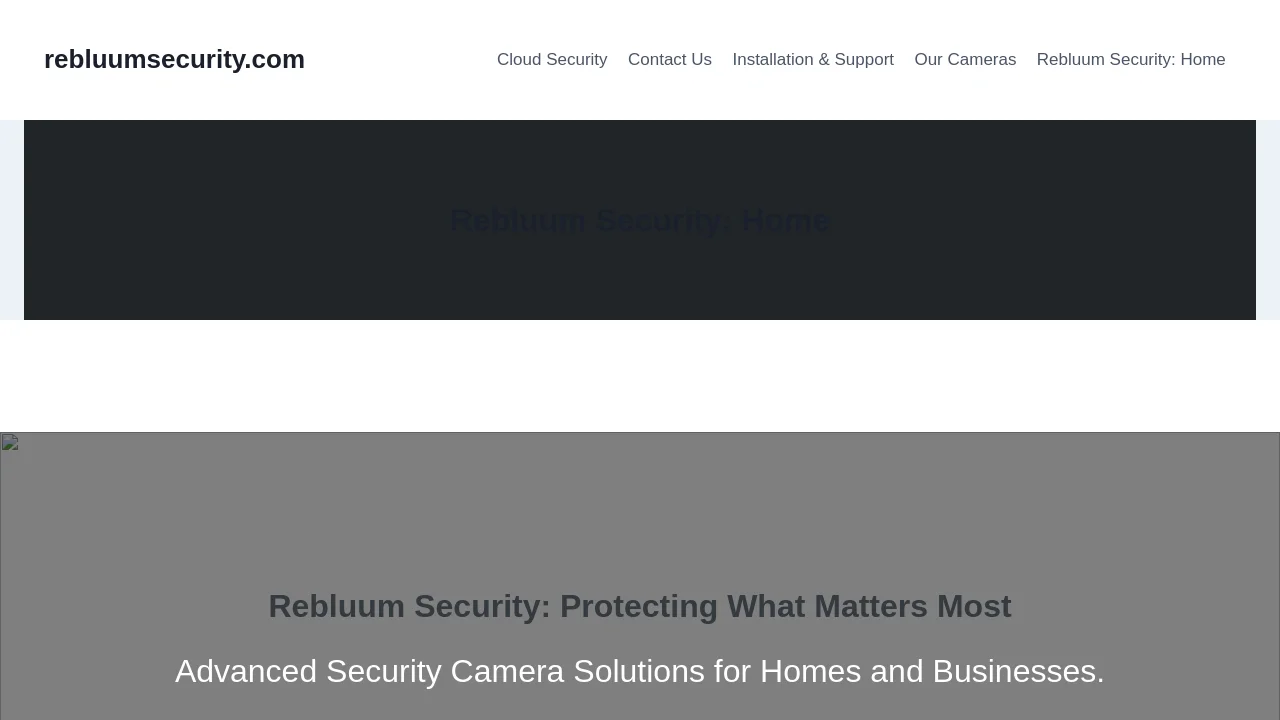1280x720 pixels.
Task: Open the Our Cameras nav link
Action: pyautogui.click(x=965, y=60)
